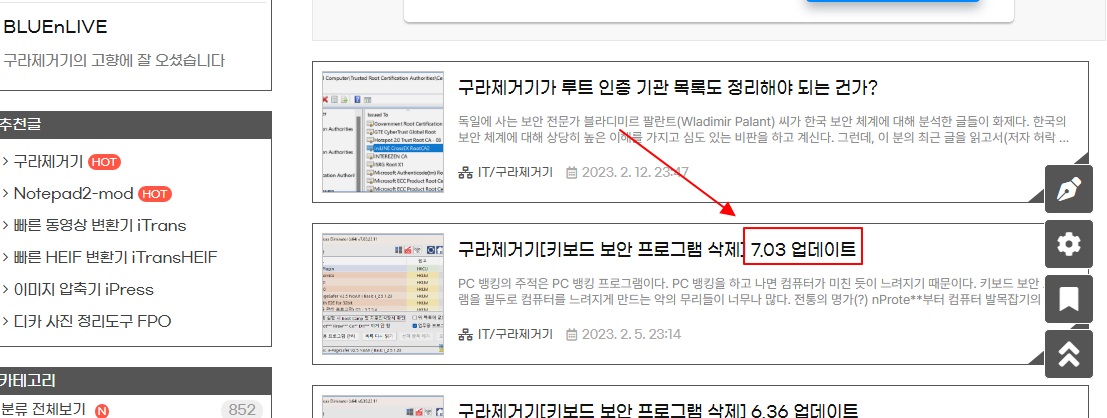This screenshot has width=1107, height=418.
Task: Click category icon beside 2023. 2. 5. post
Action: [465, 334]
